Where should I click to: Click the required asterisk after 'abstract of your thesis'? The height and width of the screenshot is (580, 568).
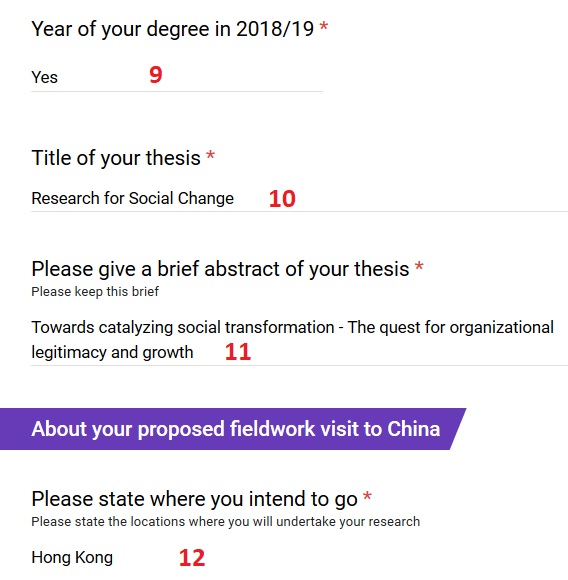point(419,266)
